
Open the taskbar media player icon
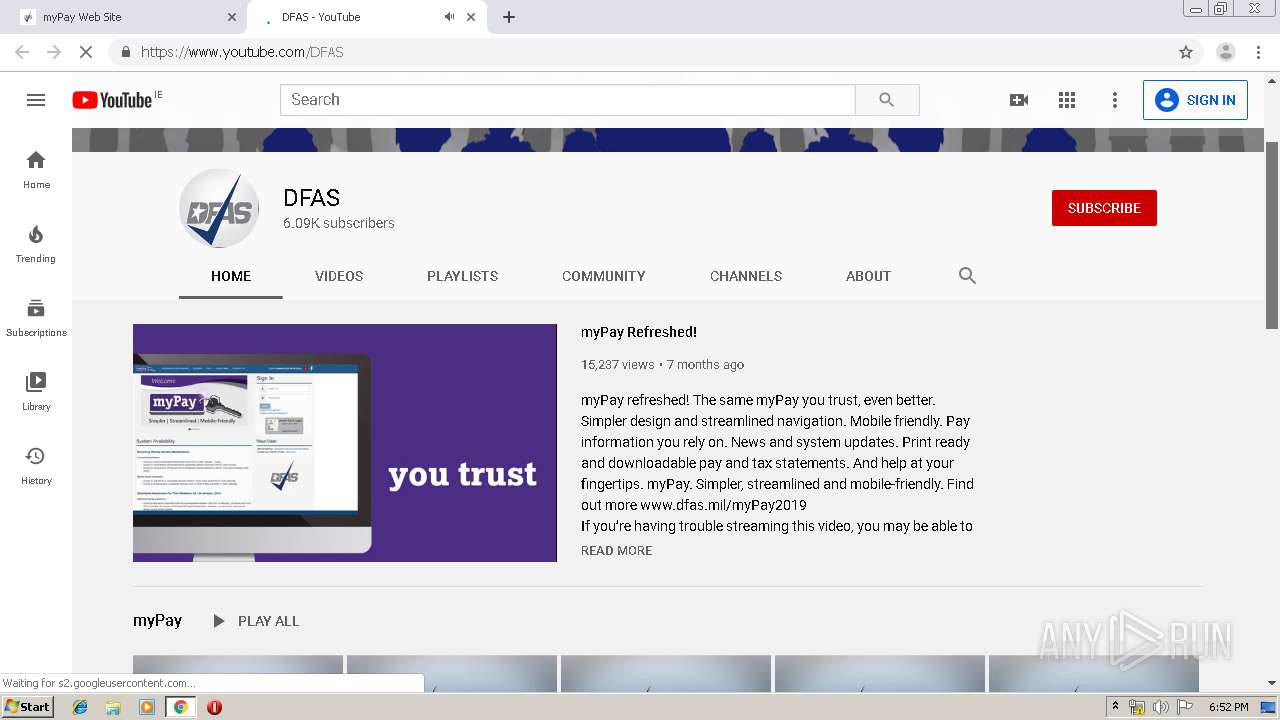[147, 707]
